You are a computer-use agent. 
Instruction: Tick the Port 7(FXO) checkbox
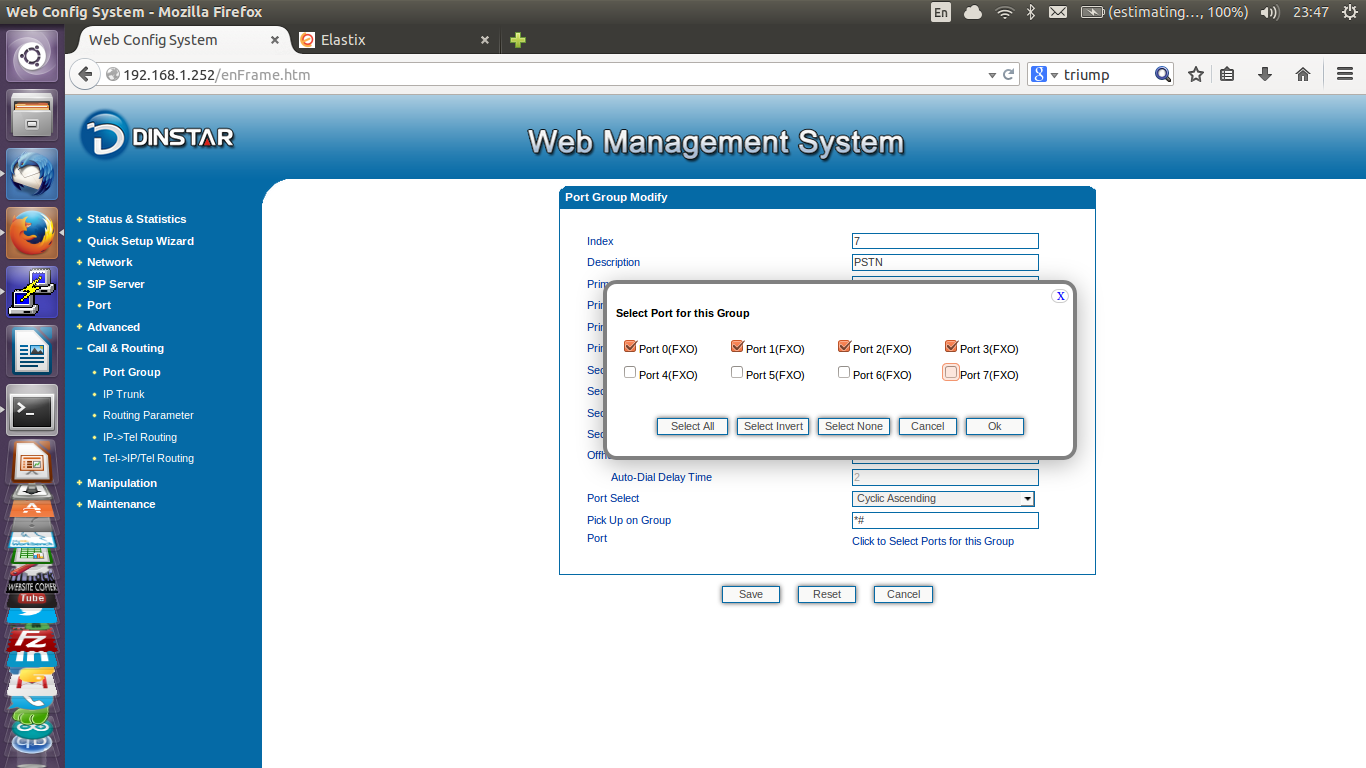[951, 373]
